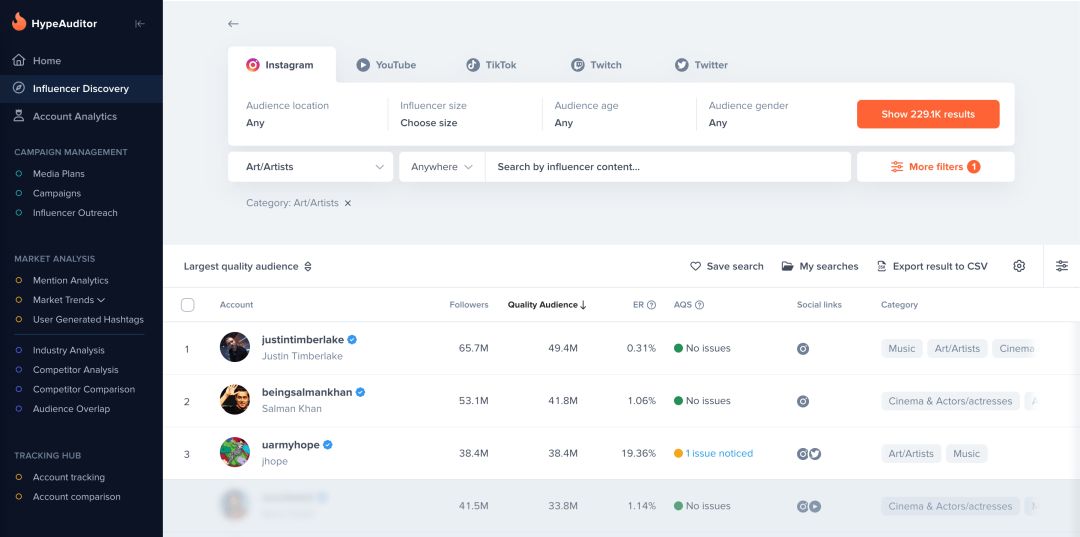
Task: Collapse the sidebar with arrow icon
Action: 140,23
